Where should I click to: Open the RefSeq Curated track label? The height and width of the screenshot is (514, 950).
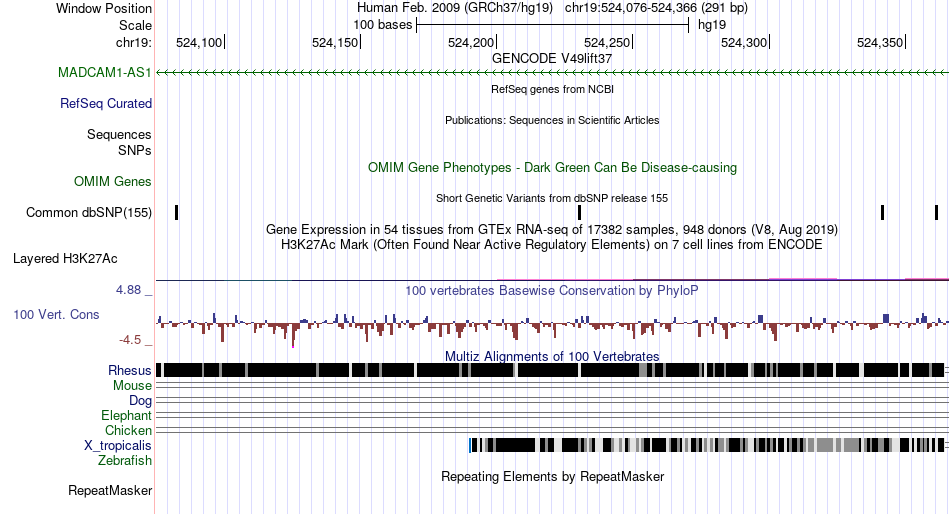click(x=106, y=104)
